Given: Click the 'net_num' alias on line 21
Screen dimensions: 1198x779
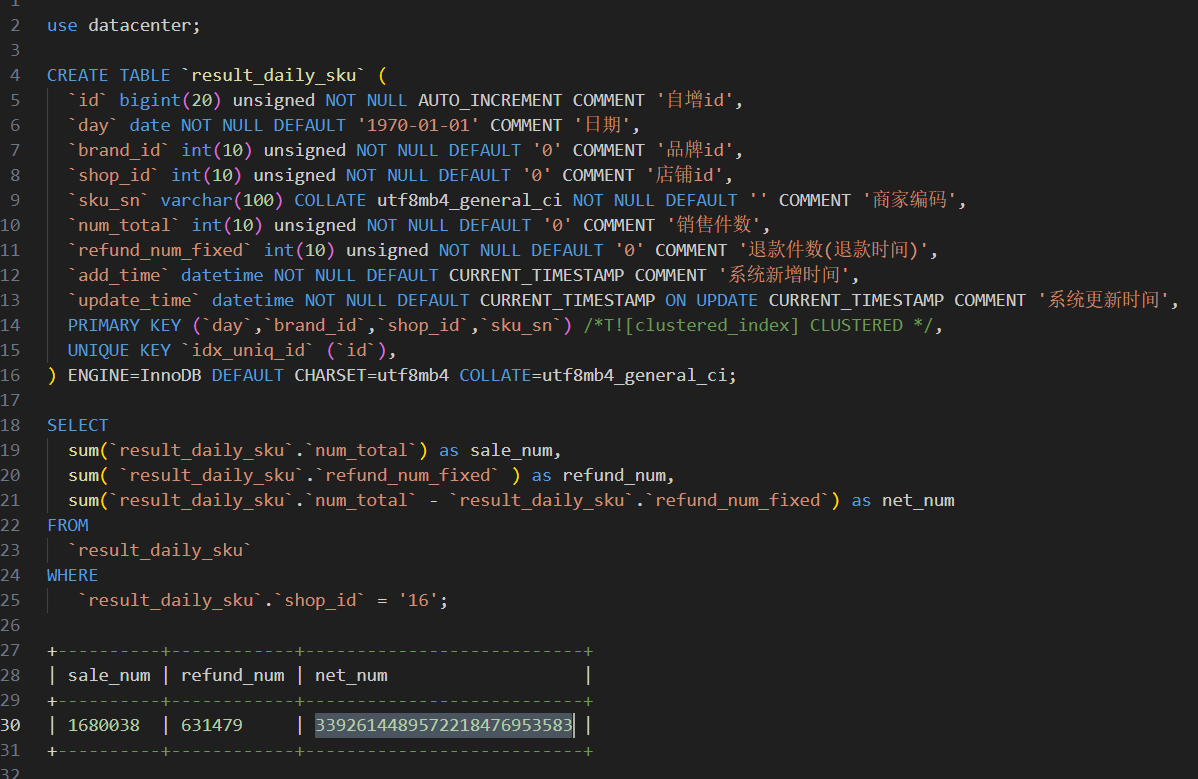Looking at the screenshot, I should 918,500.
